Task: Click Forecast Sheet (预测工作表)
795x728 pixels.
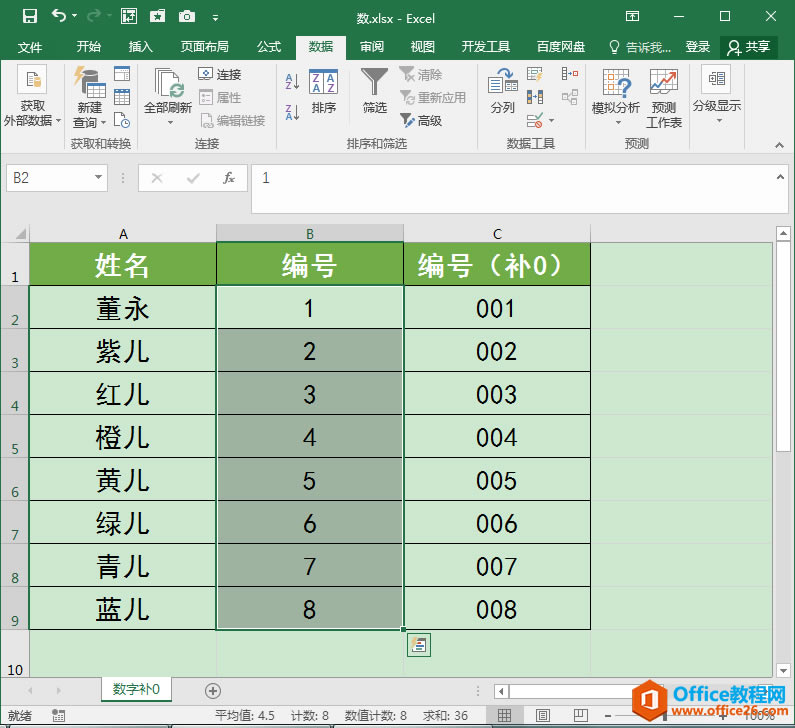Action: [664, 98]
